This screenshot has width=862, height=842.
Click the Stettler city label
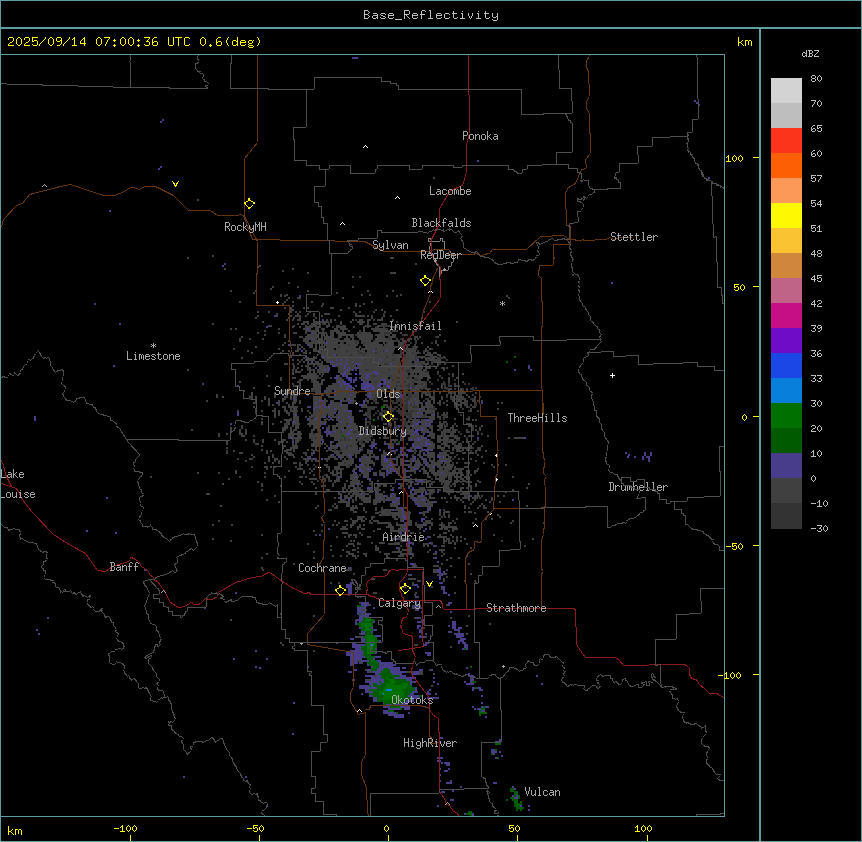click(x=633, y=237)
